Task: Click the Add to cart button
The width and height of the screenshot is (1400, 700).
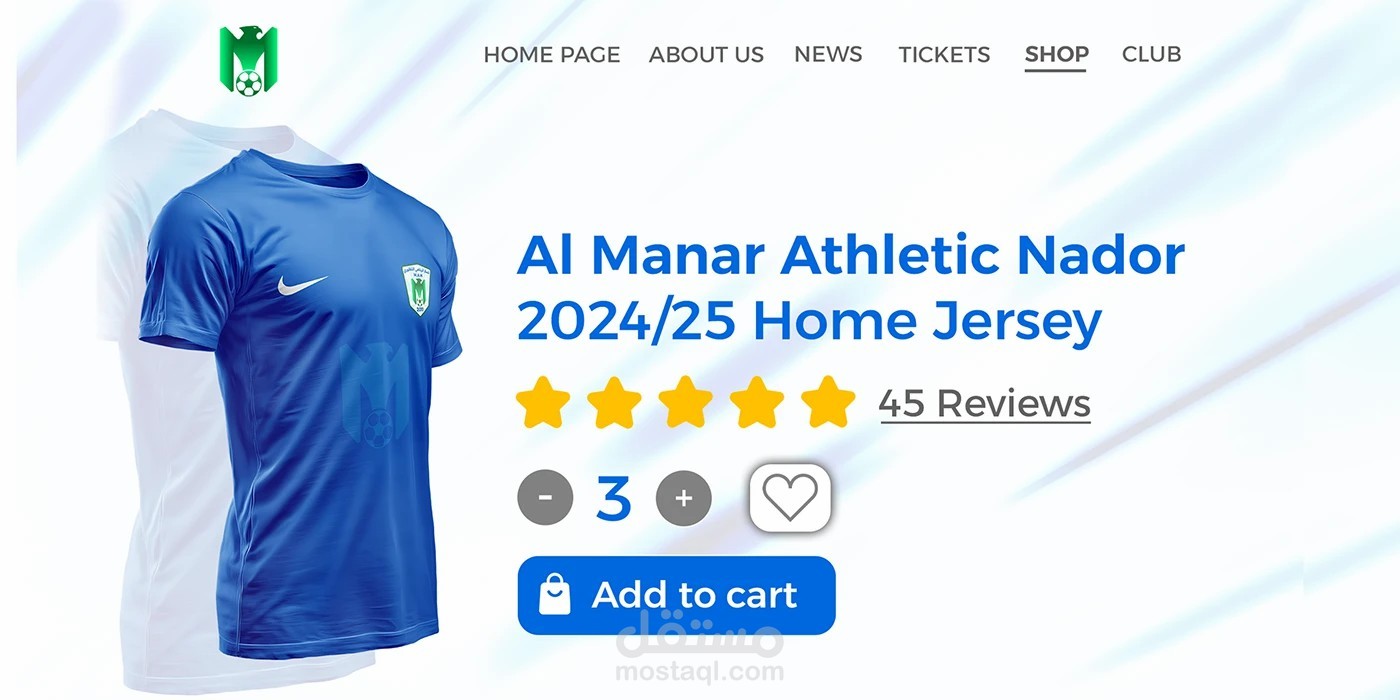Action: click(676, 595)
